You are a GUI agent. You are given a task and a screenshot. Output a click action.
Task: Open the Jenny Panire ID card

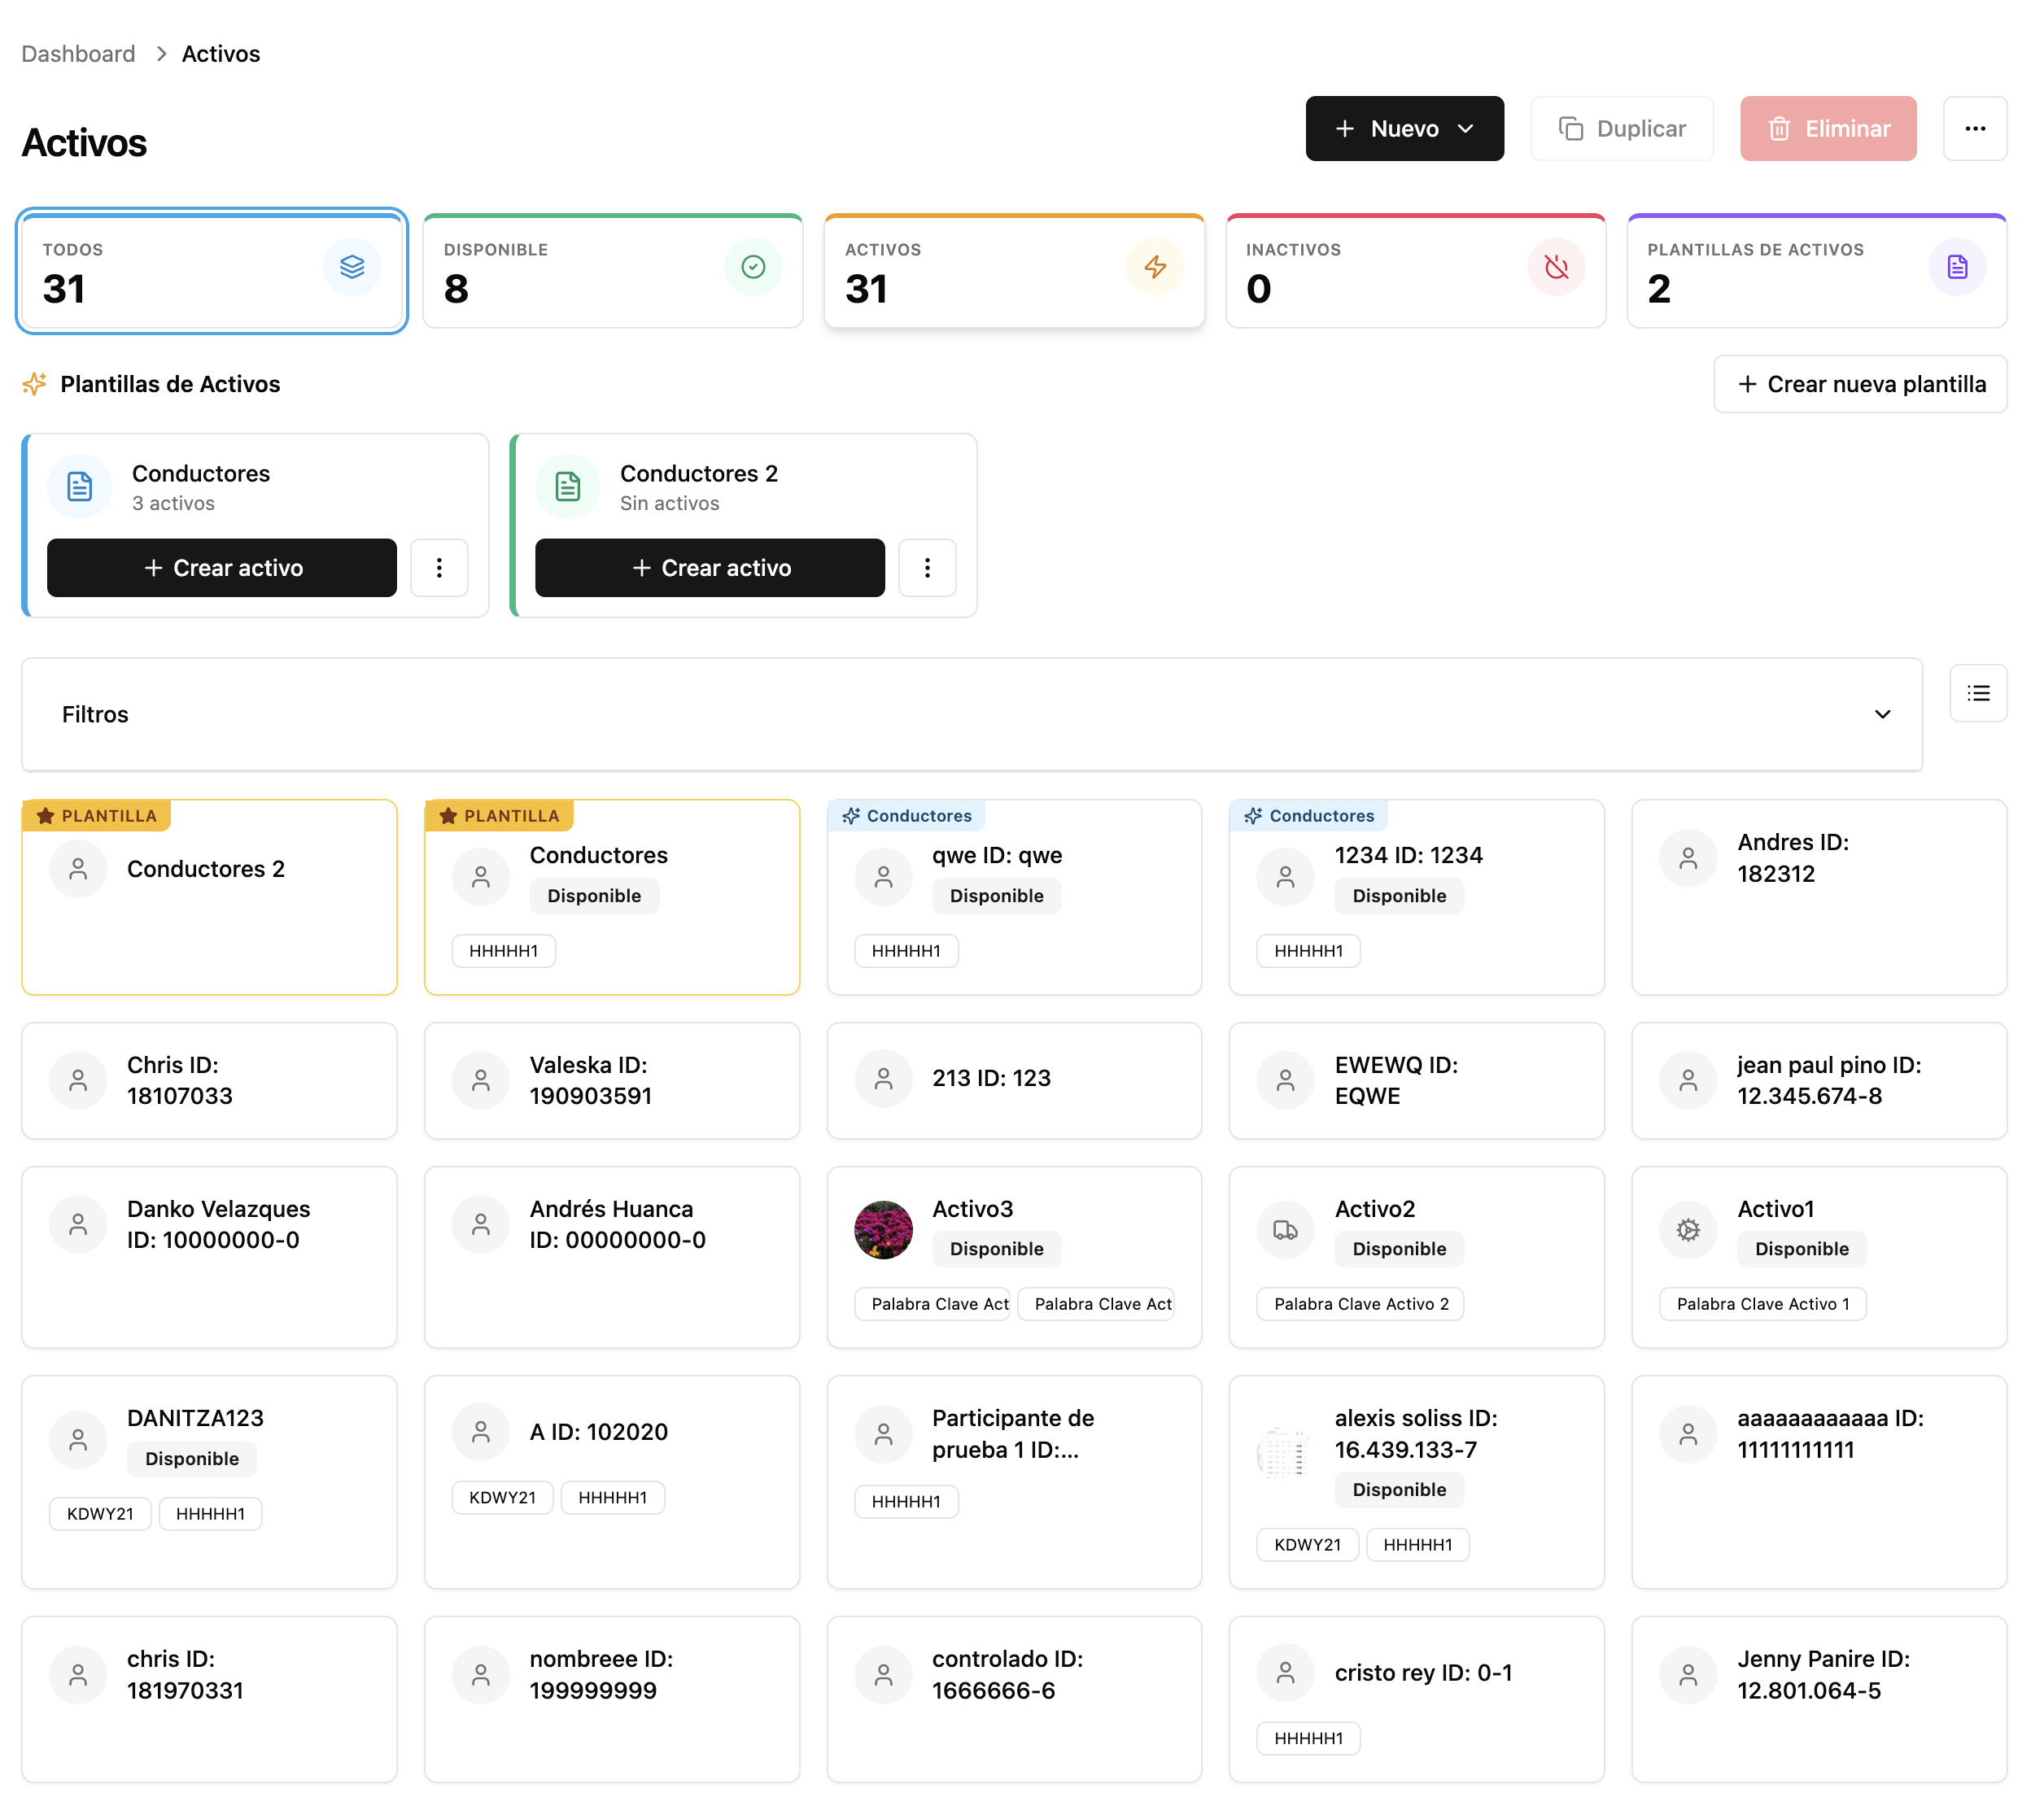(1819, 1699)
